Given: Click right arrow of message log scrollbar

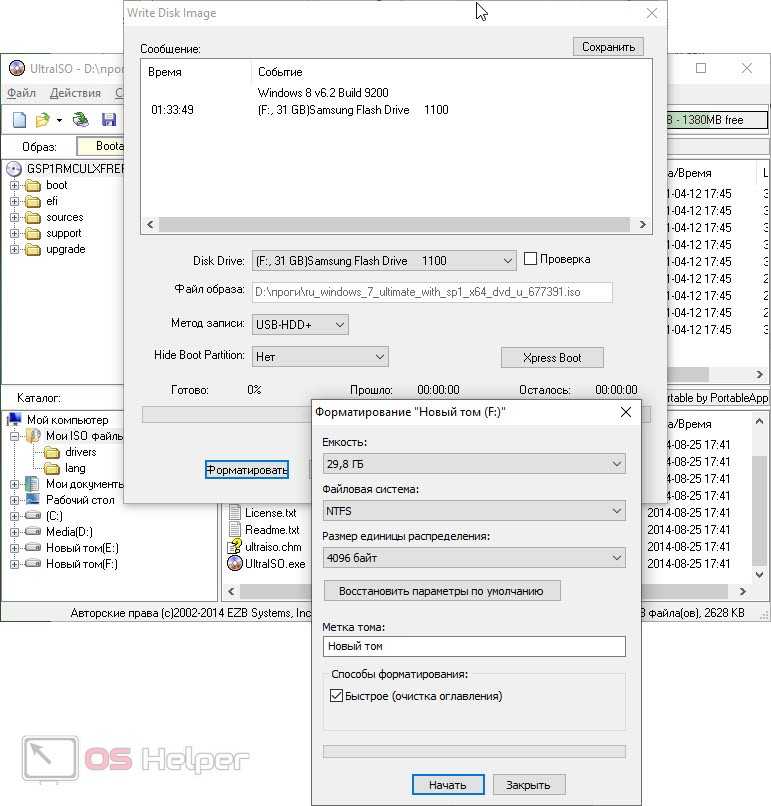Looking at the screenshot, I should click(x=642, y=225).
